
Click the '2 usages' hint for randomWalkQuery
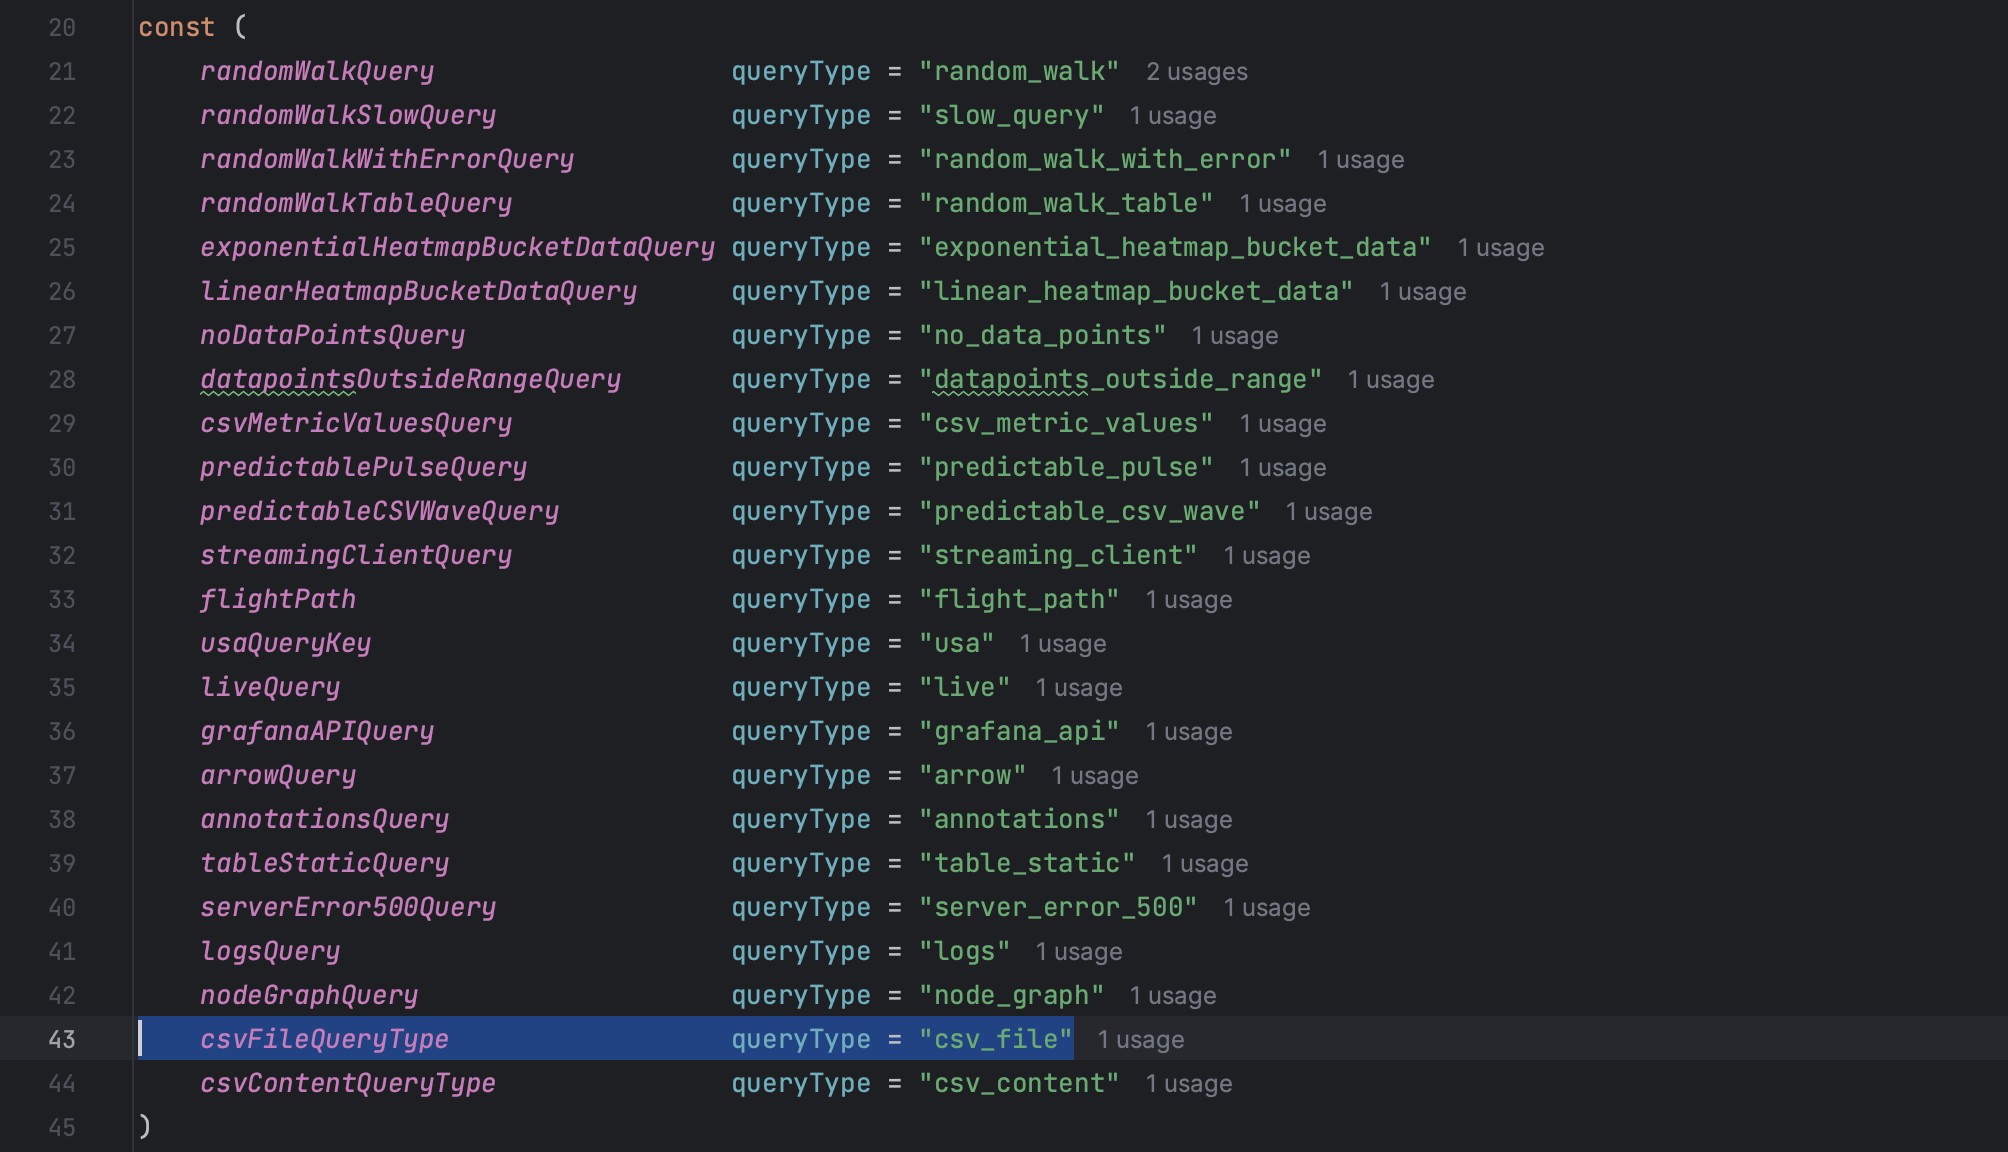tap(1196, 71)
